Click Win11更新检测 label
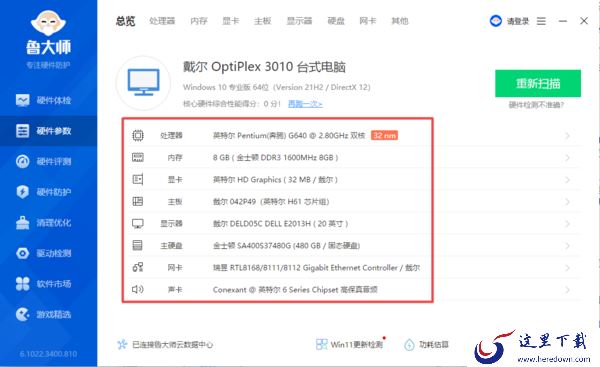Screen dimensions: 600x367 click(357, 344)
